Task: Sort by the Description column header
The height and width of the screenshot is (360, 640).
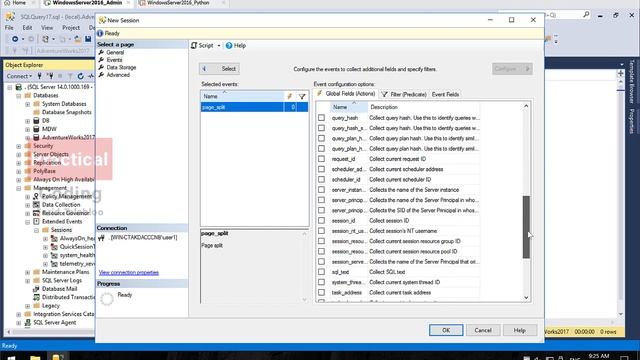Action: pyautogui.click(x=424, y=107)
